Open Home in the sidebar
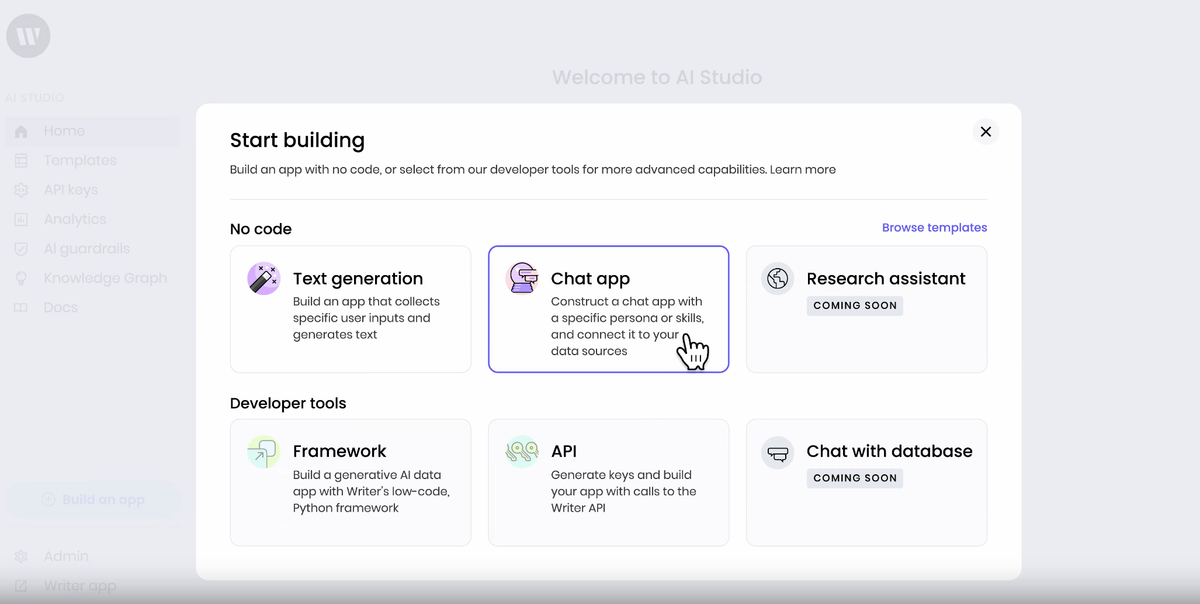Viewport: 1200px width, 604px height. pos(64,131)
